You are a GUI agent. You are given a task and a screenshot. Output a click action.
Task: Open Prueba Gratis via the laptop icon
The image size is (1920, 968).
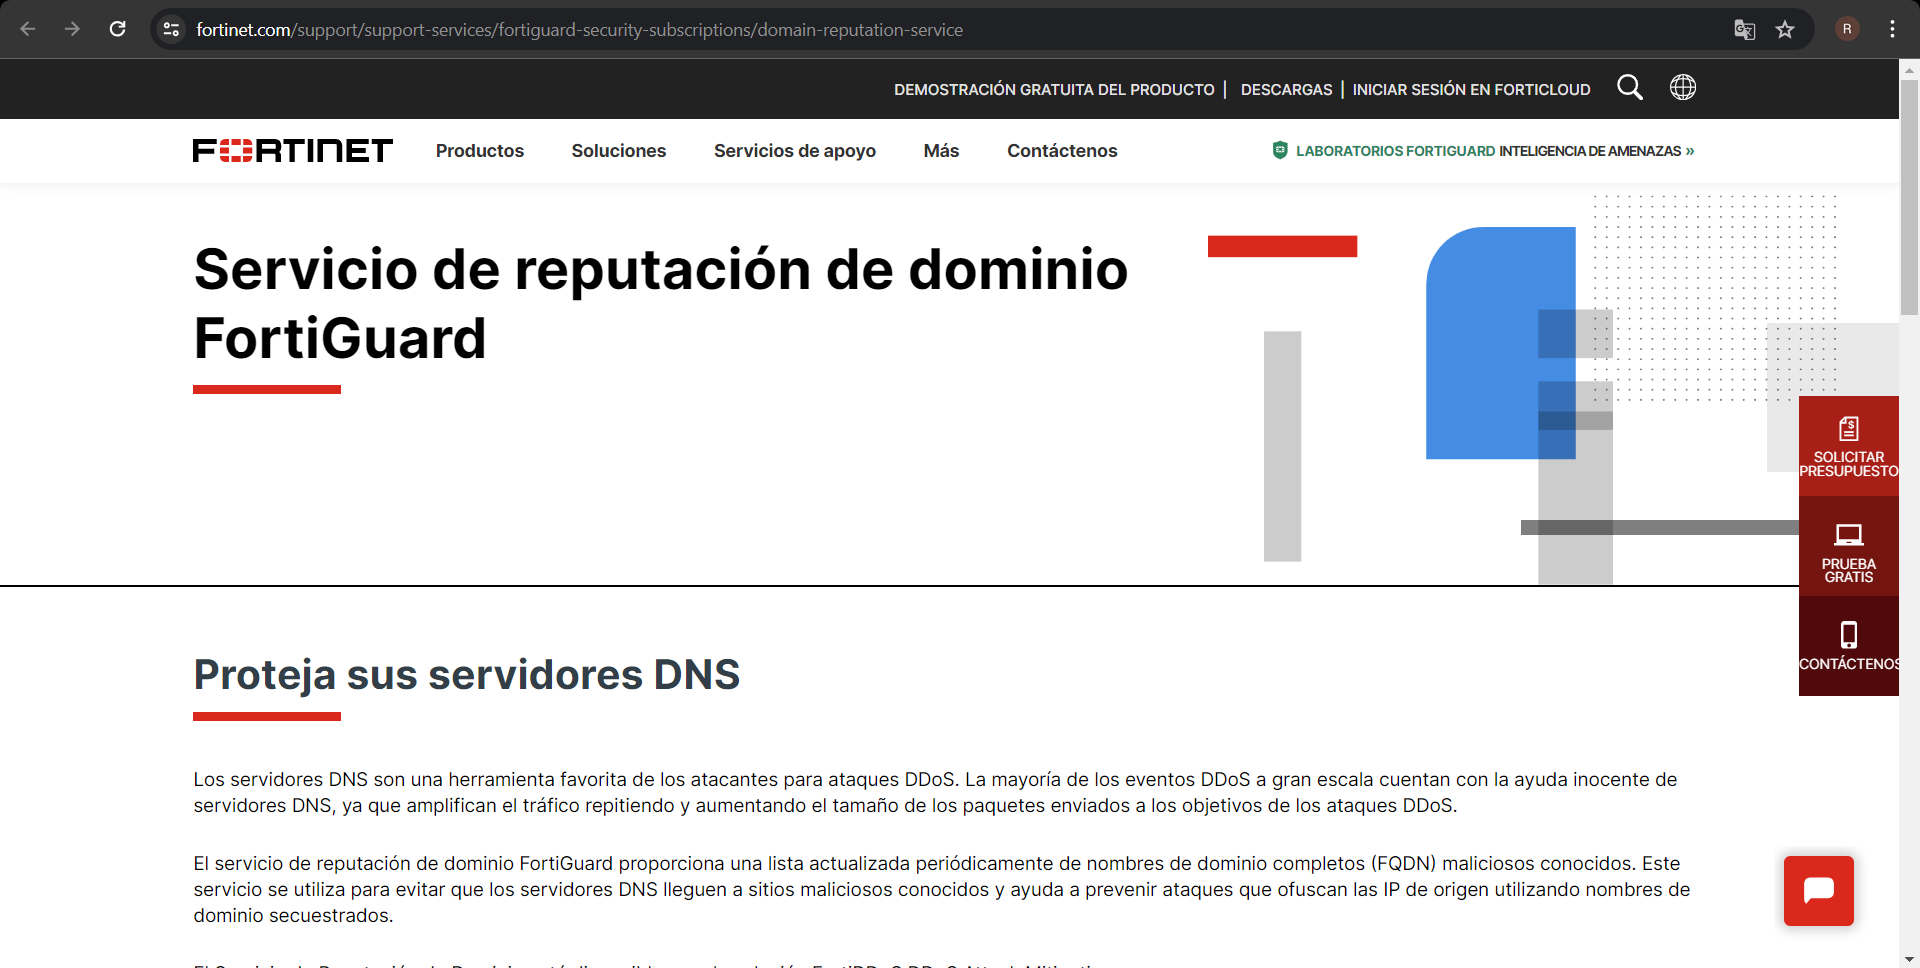(x=1851, y=534)
